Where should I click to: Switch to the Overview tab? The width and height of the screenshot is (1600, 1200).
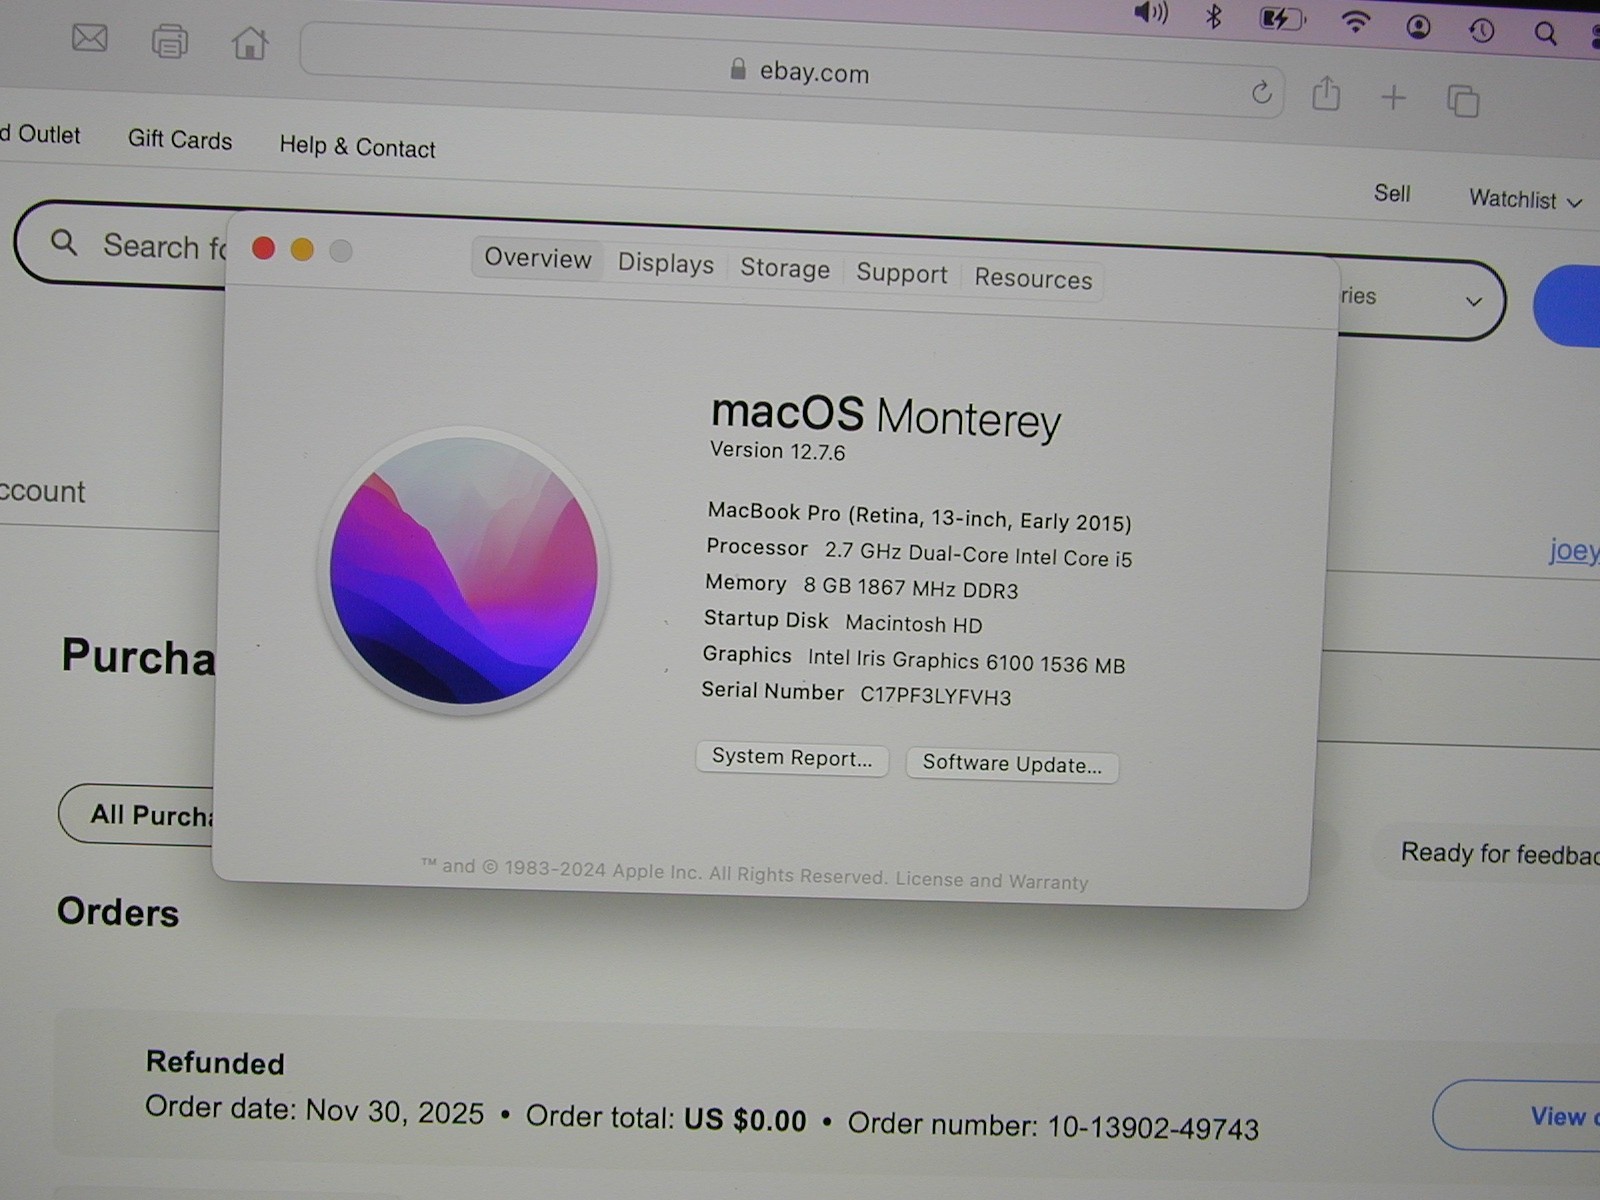[x=538, y=258]
